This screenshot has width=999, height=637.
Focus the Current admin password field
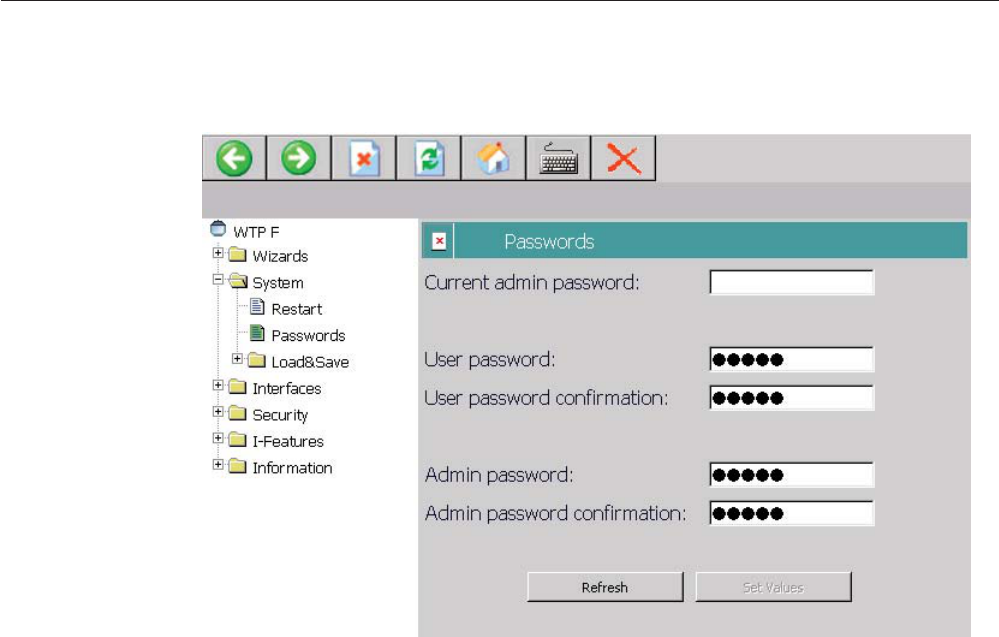coord(792,282)
